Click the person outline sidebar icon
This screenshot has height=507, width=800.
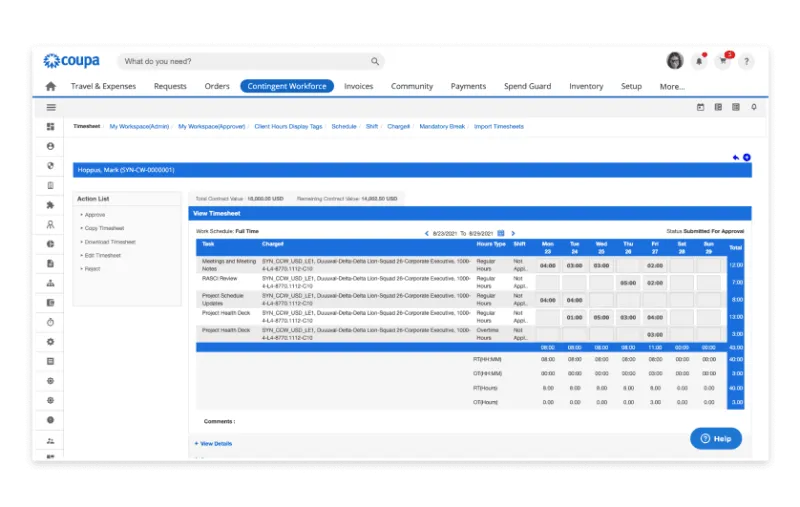(x=51, y=224)
